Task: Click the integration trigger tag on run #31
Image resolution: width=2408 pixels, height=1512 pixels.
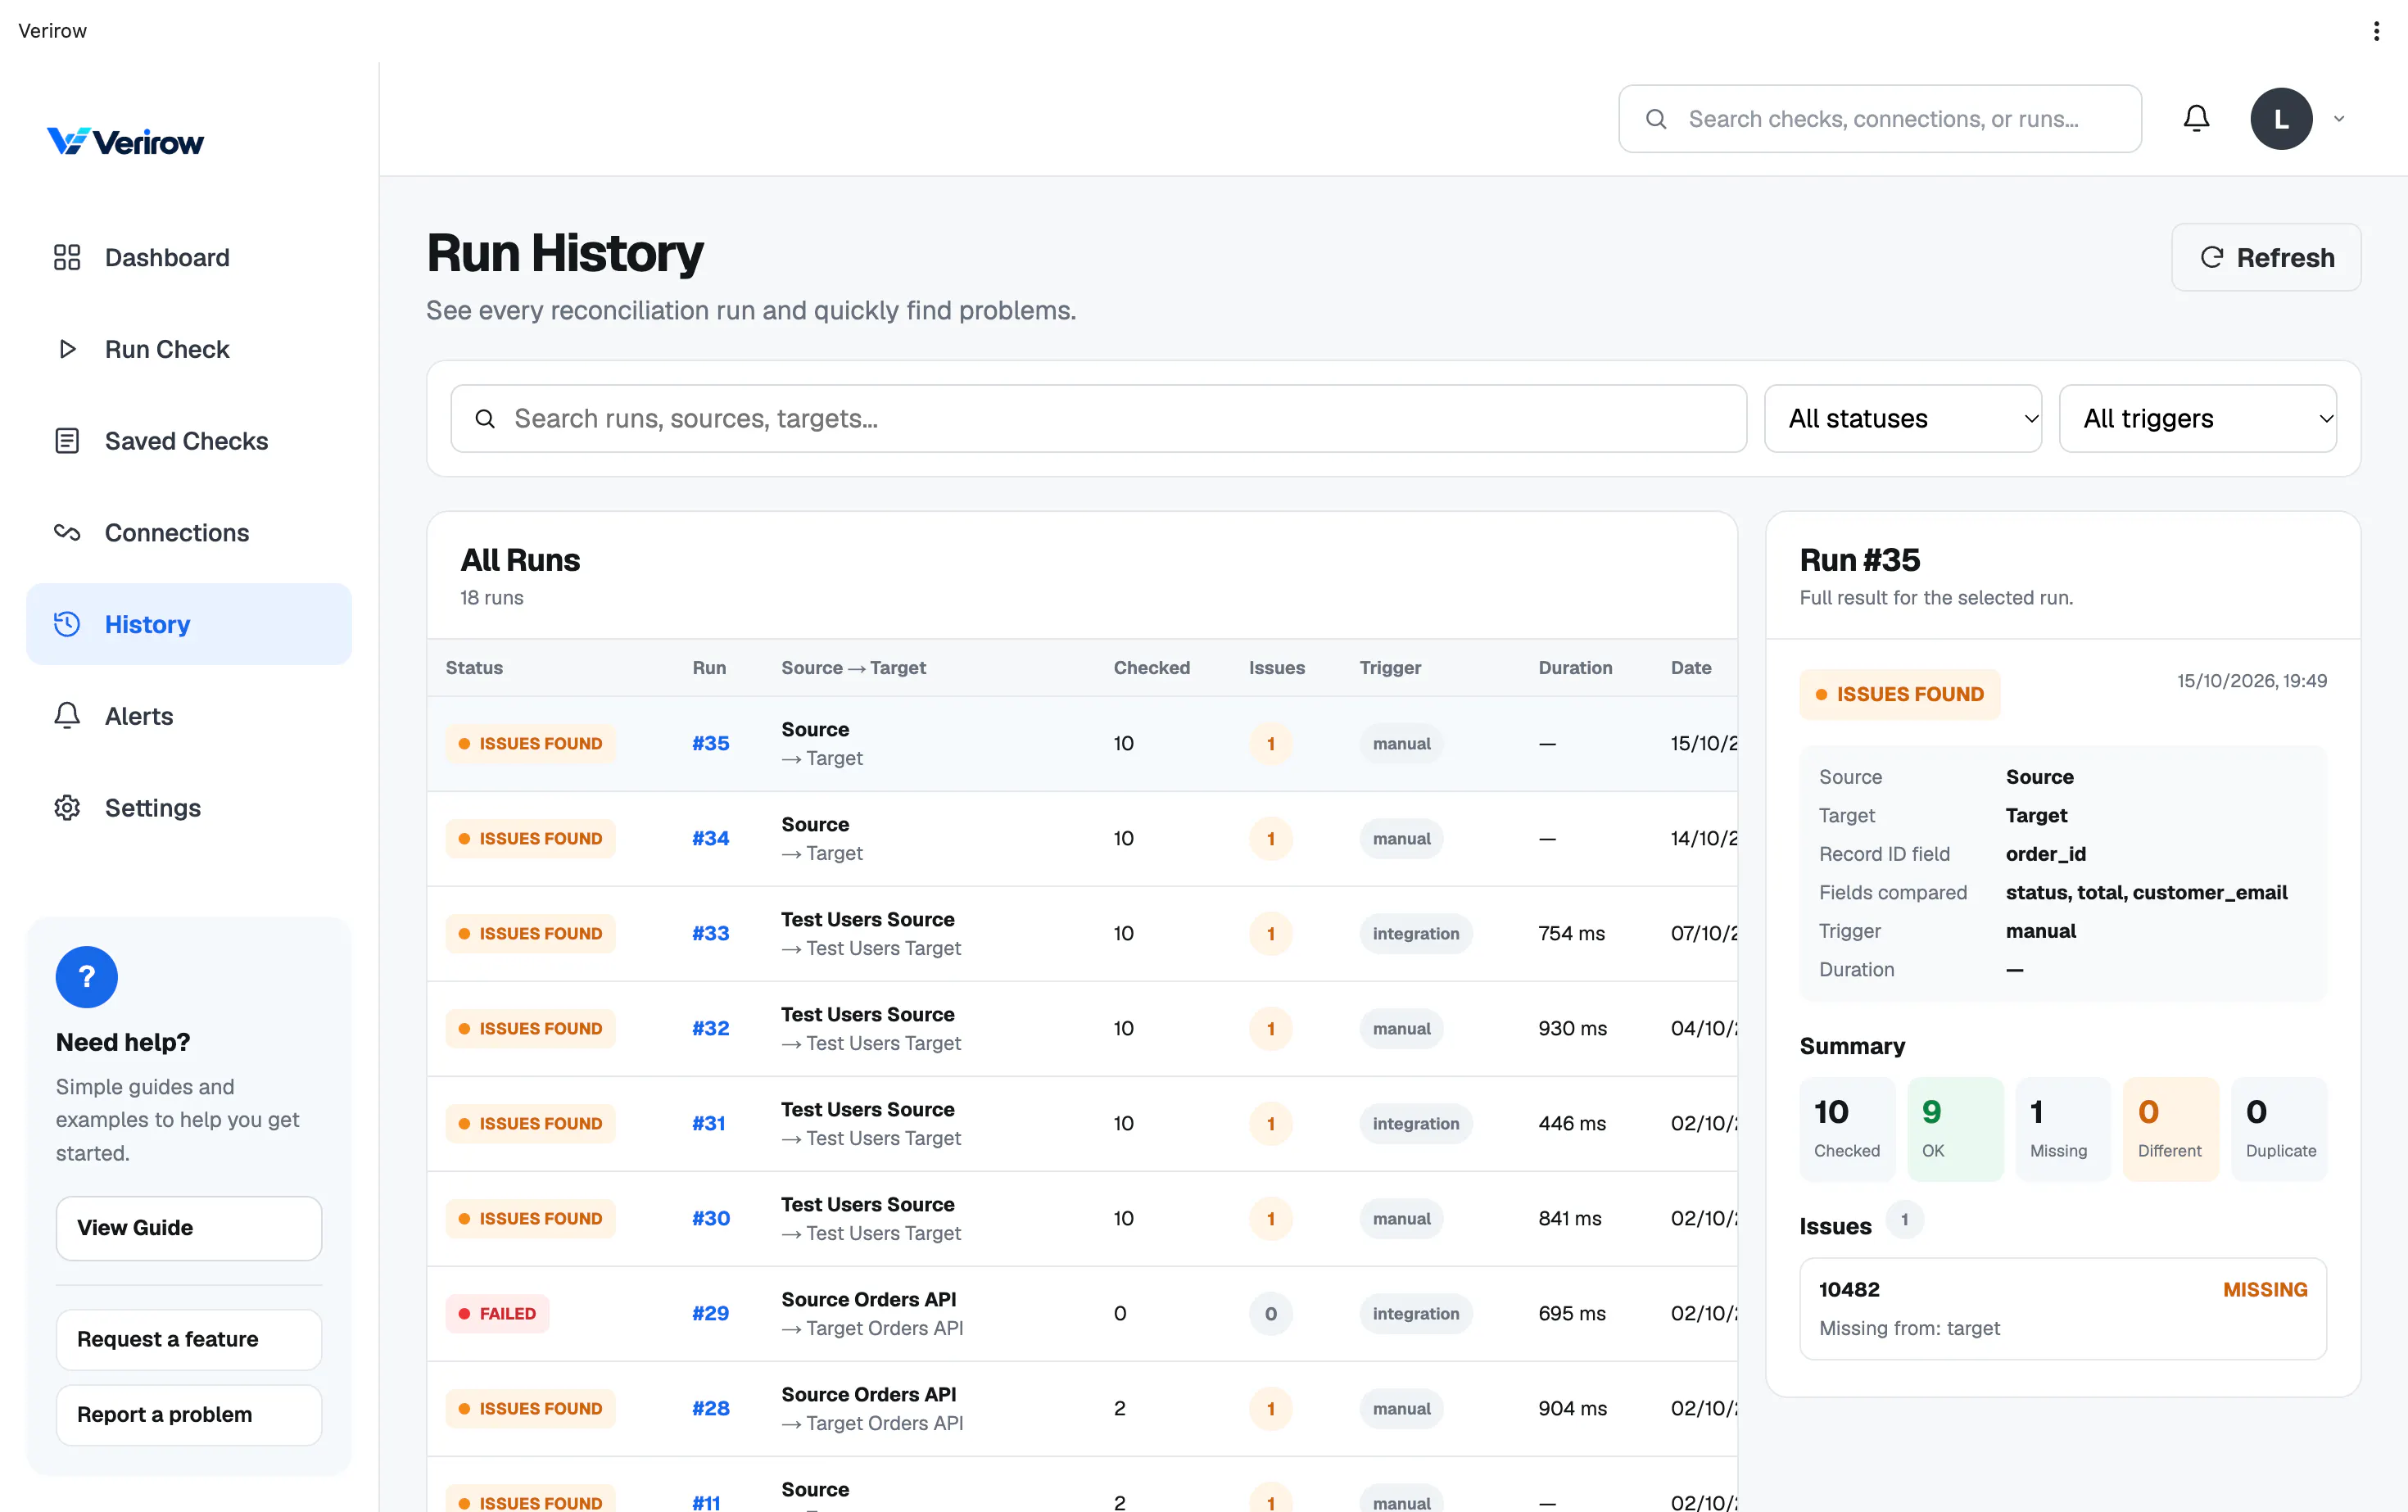Action: click(x=1415, y=1123)
